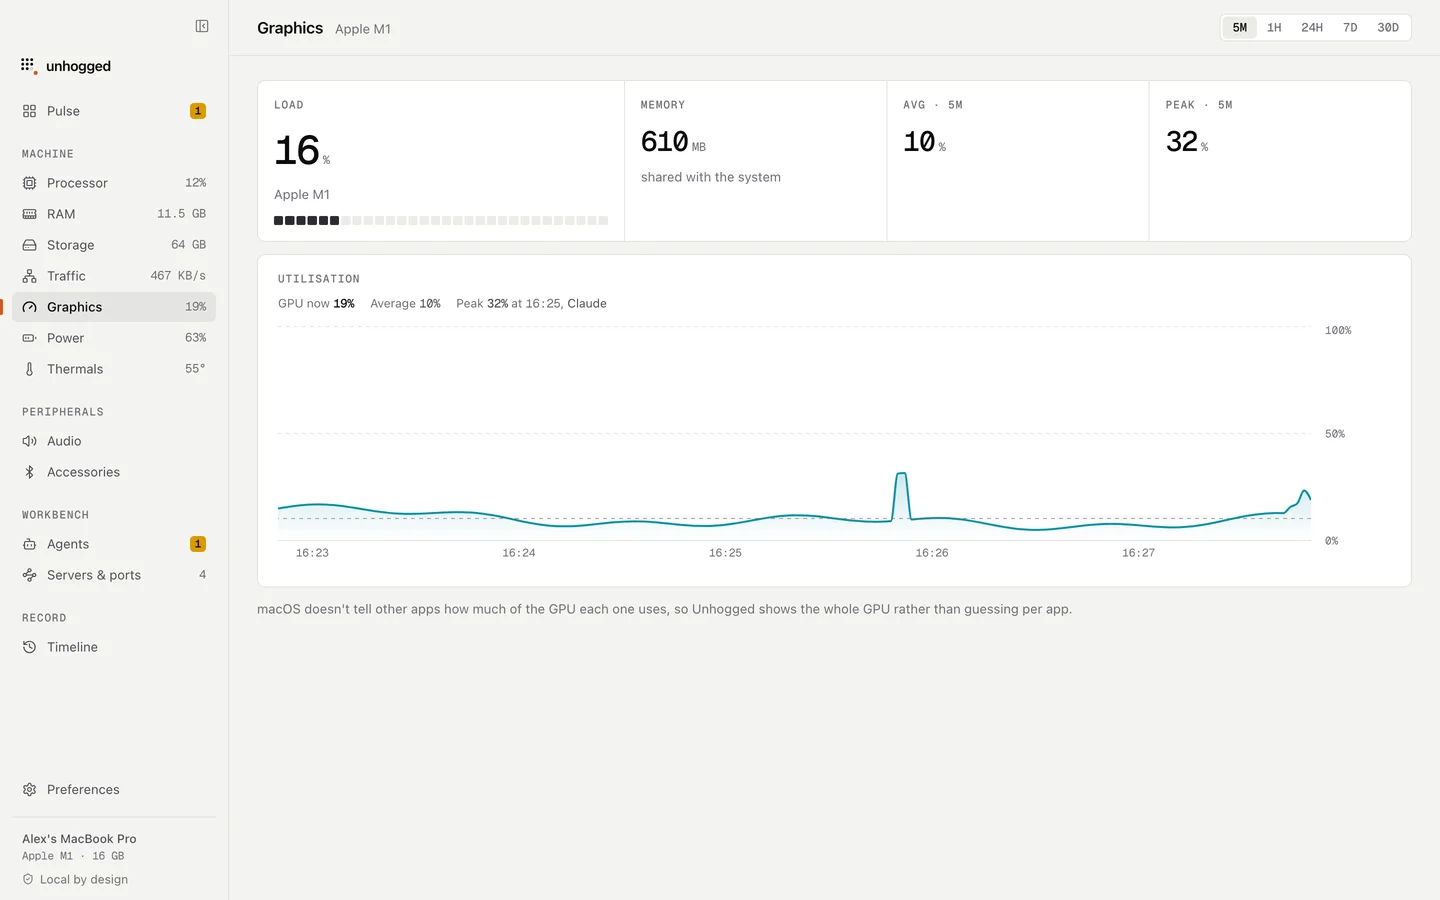This screenshot has height=900, width=1440.
Task: Click the Preferences gear icon
Action: pos(29,789)
